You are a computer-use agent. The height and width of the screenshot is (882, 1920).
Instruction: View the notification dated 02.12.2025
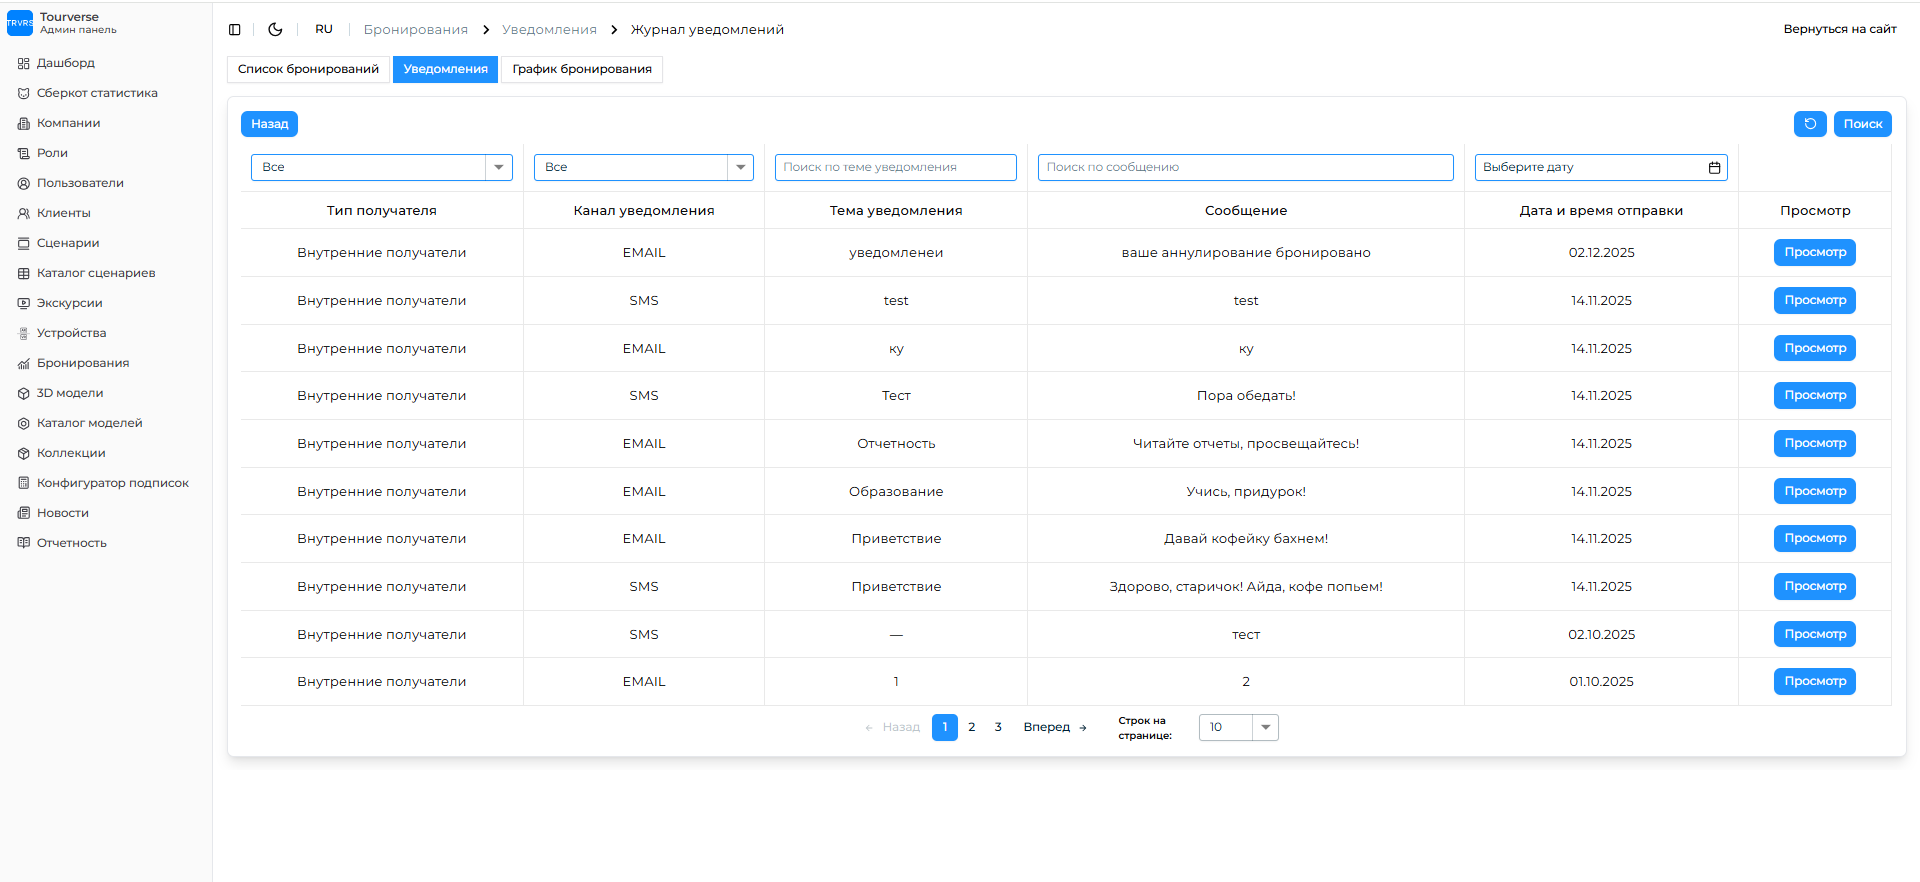[x=1814, y=253]
